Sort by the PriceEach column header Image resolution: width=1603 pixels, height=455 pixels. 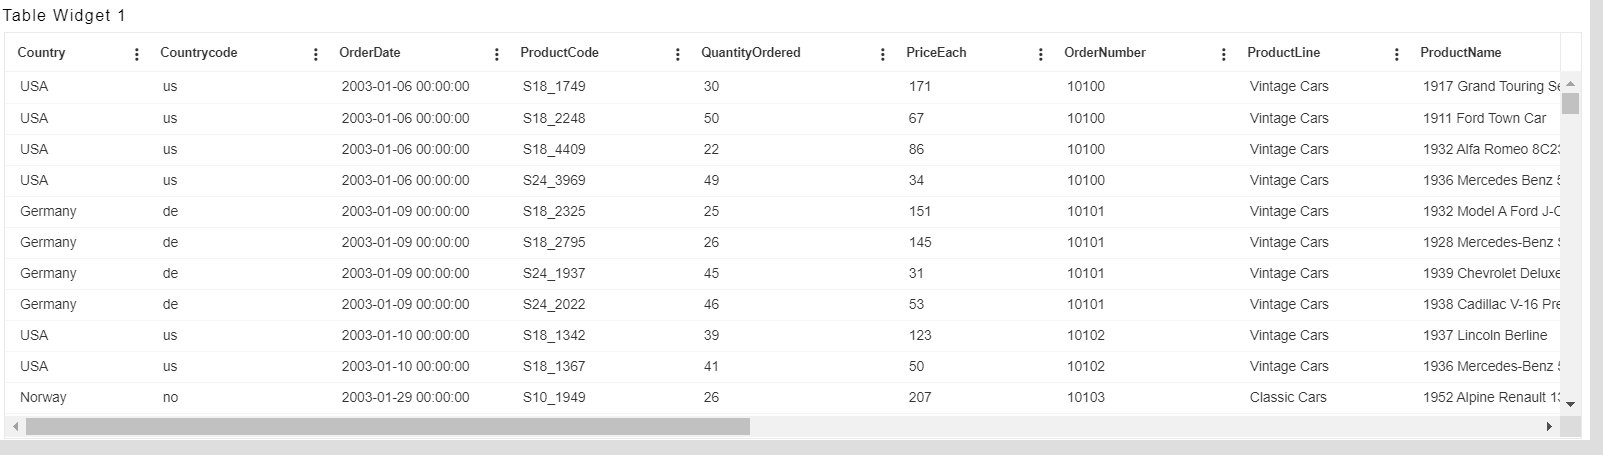936,53
